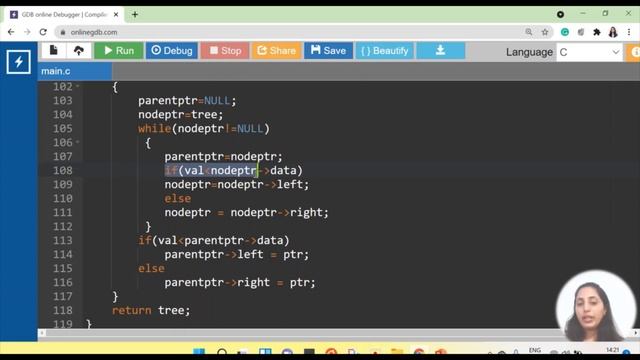640x360 pixels.
Task: Close the GDB online Debugger tab
Action: pos(116,15)
